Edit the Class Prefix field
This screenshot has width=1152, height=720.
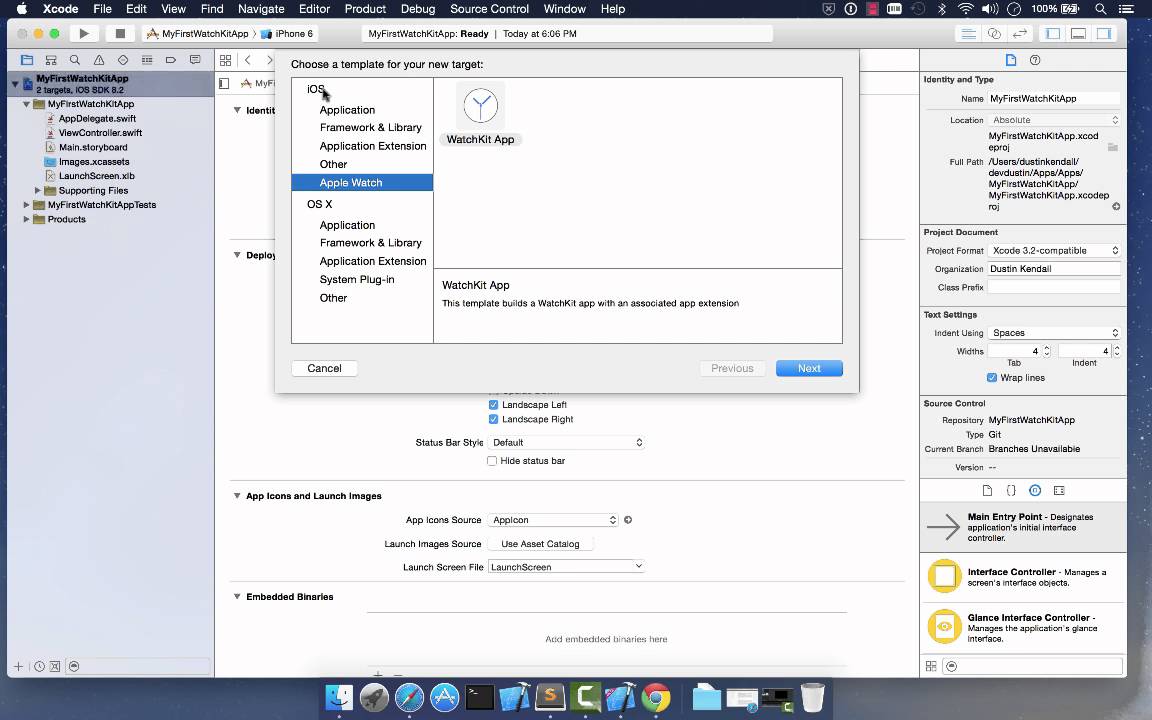coord(1054,287)
